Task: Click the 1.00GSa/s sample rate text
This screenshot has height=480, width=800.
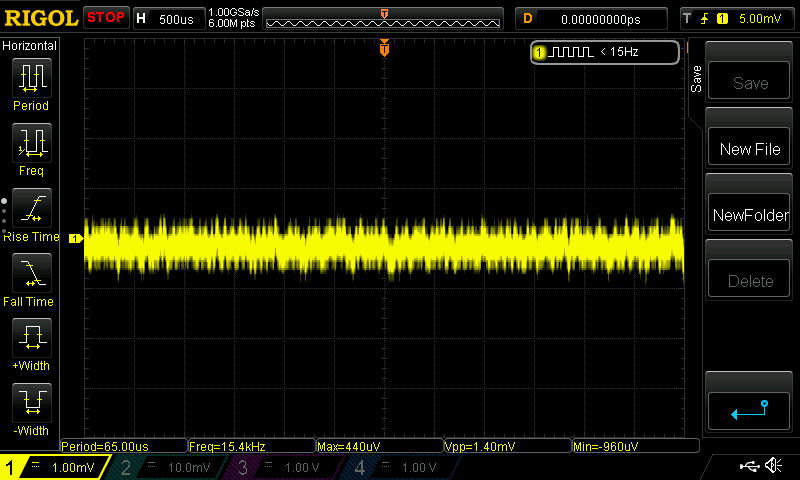Action: coord(233,12)
